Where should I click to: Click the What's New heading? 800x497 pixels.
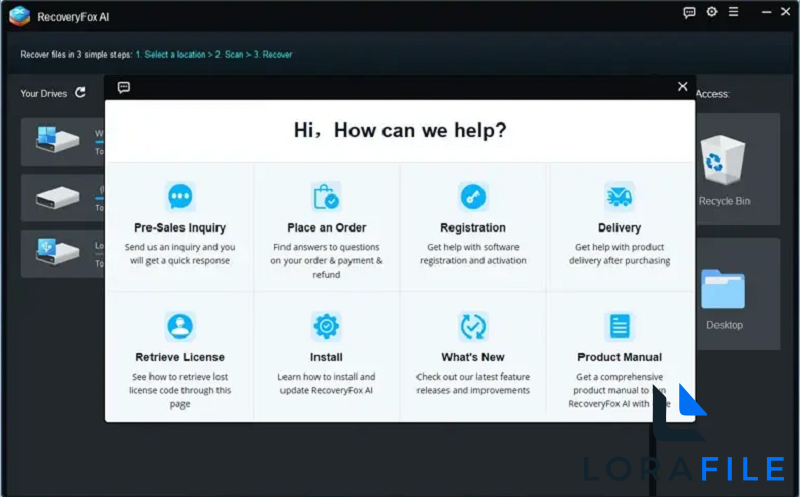click(x=473, y=357)
